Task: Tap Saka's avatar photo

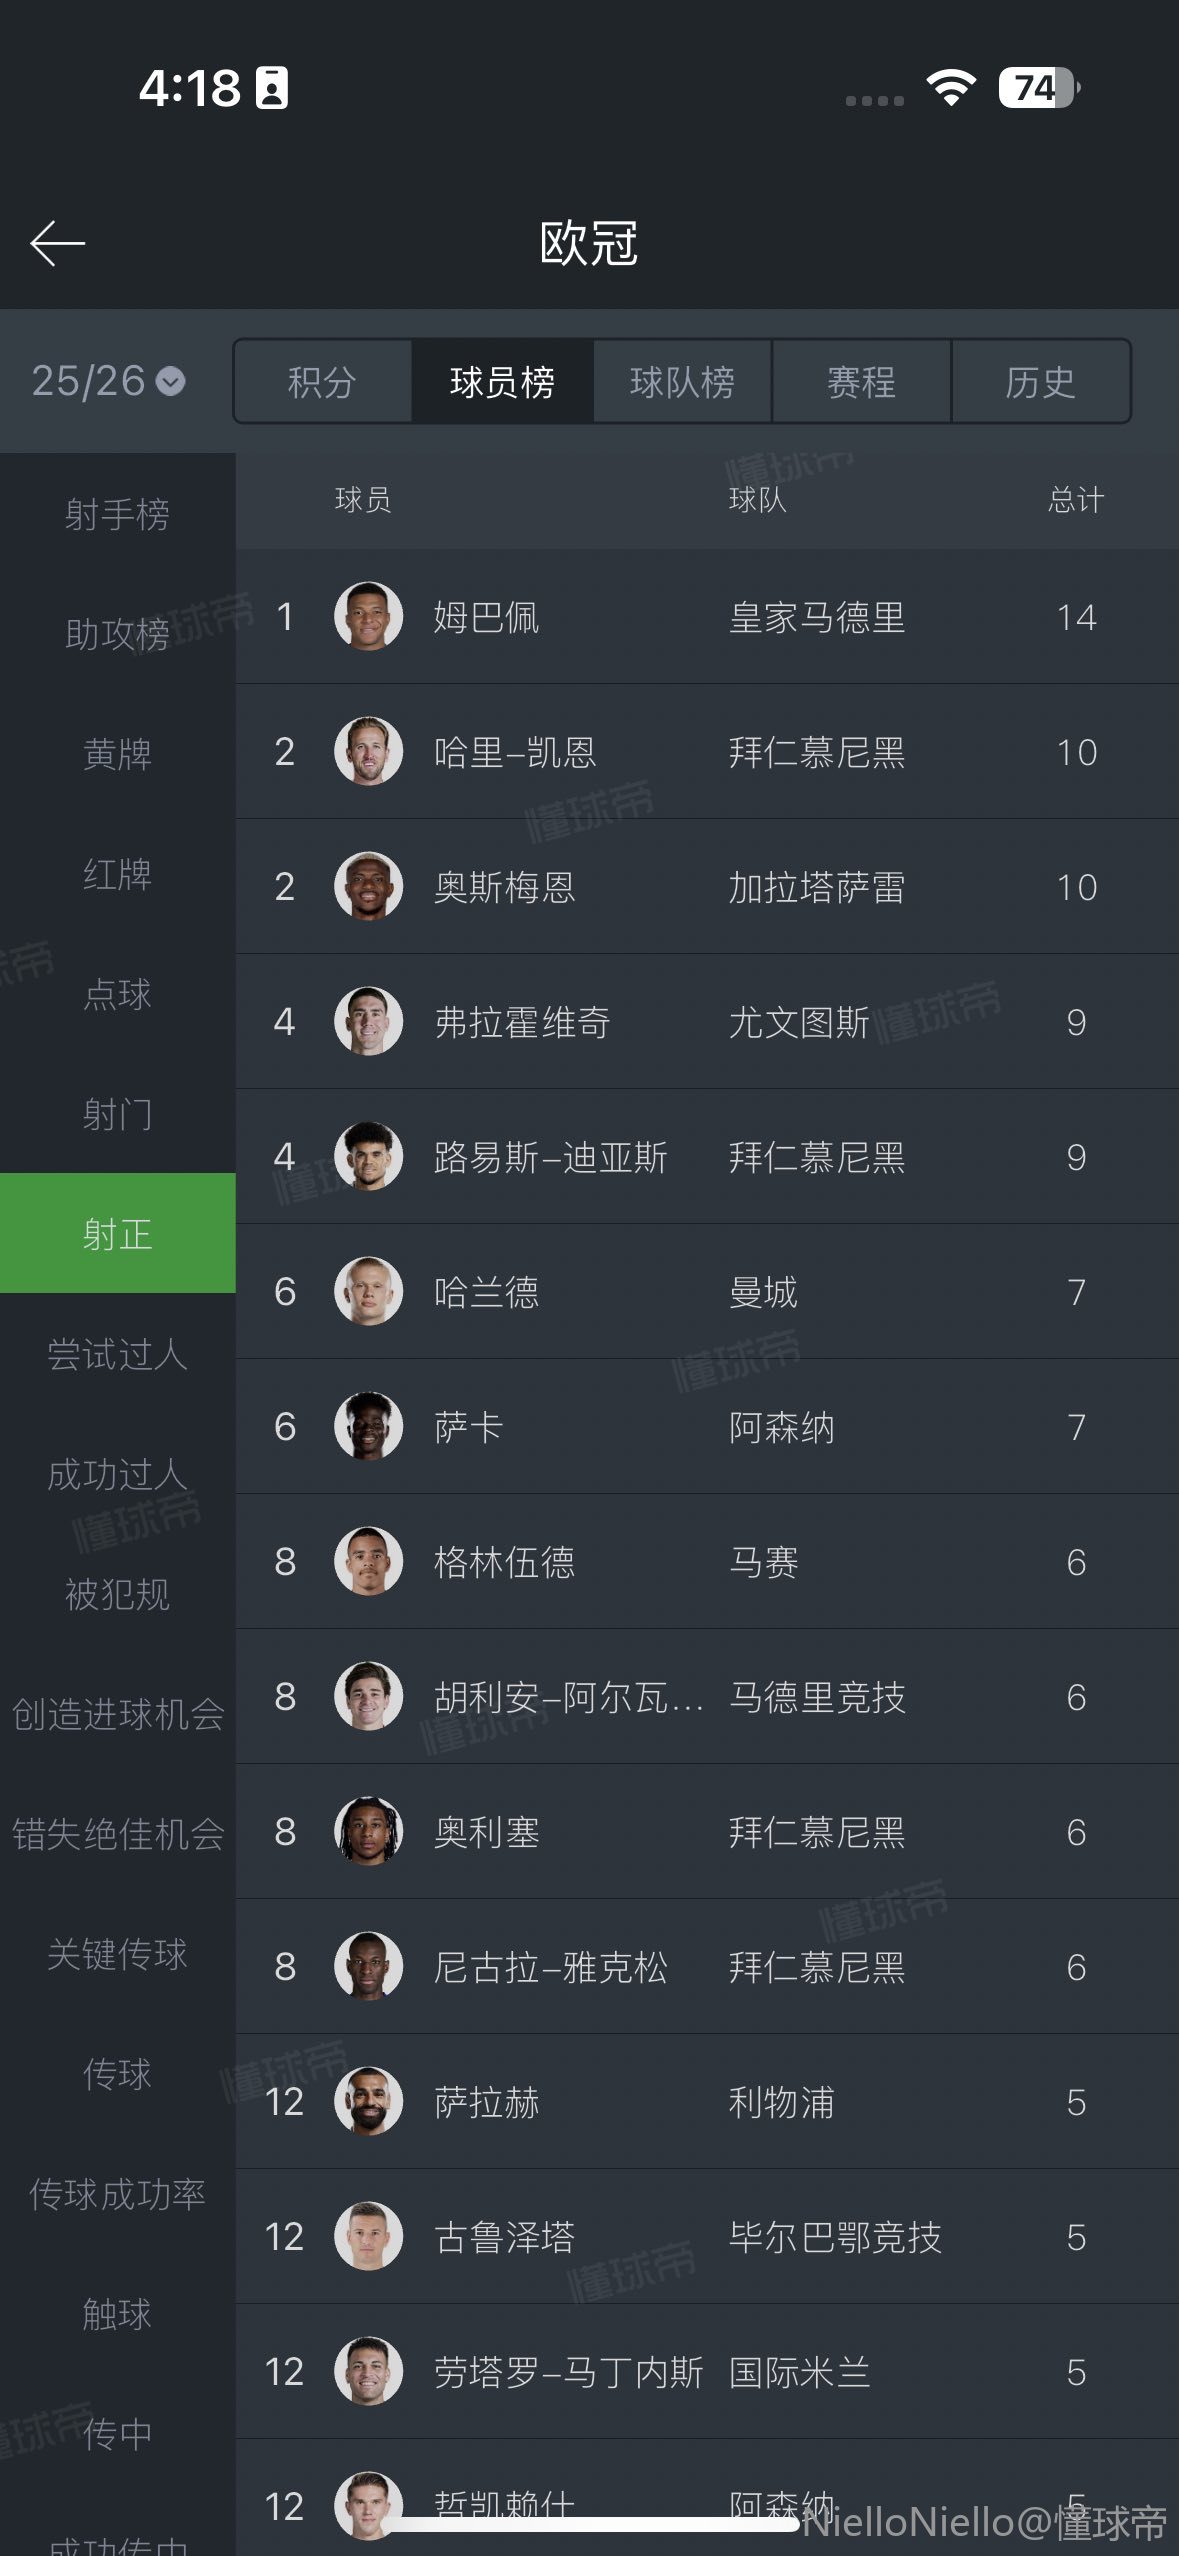Action: (x=368, y=1427)
